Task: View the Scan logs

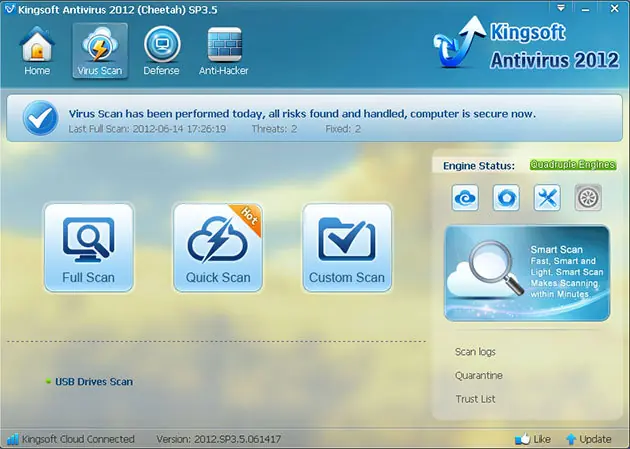Action: [x=475, y=352]
